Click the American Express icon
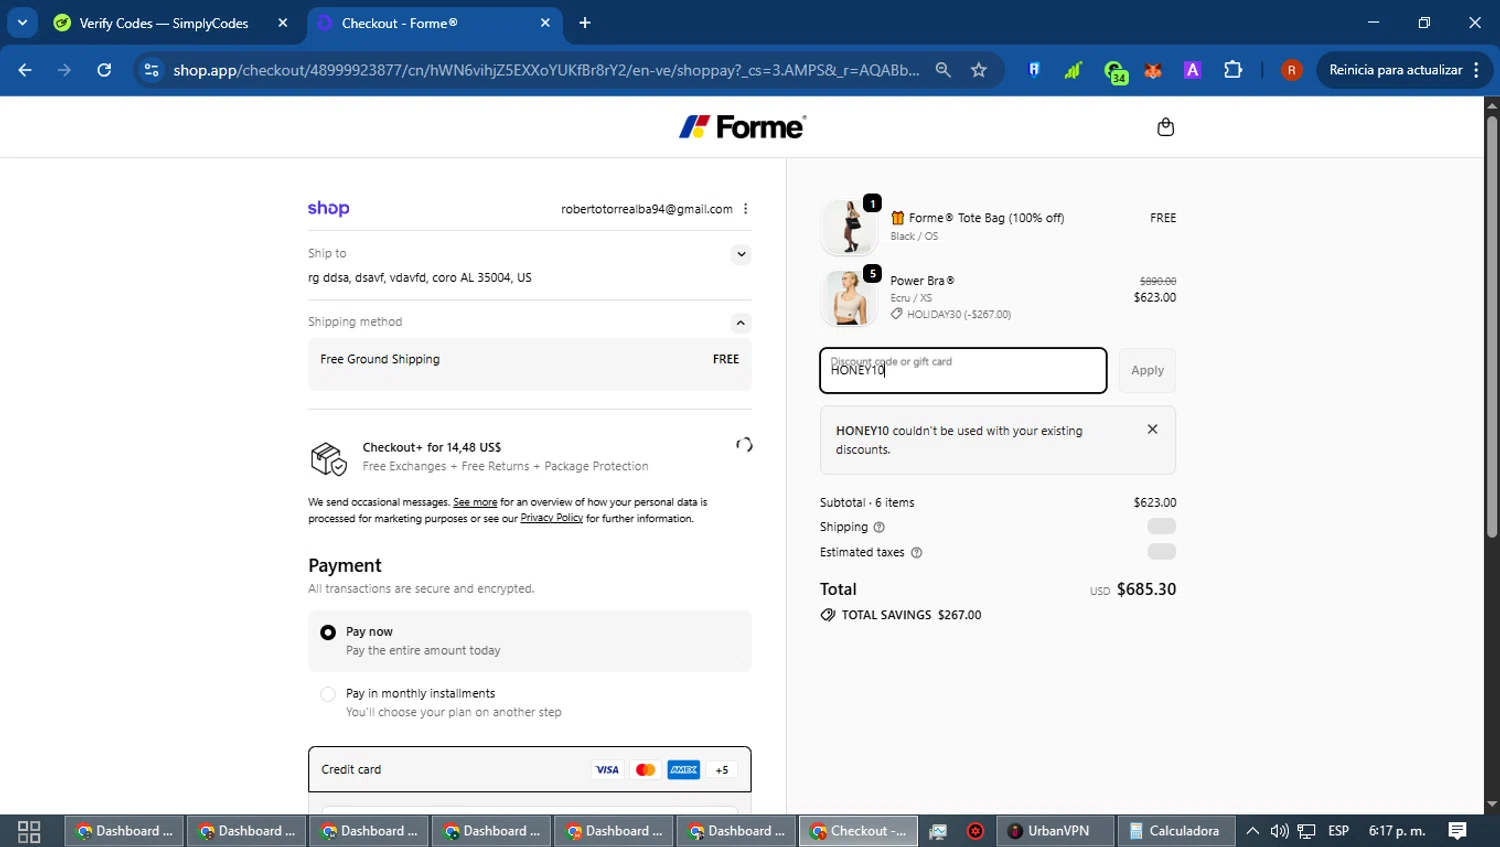 tap(684, 770)
